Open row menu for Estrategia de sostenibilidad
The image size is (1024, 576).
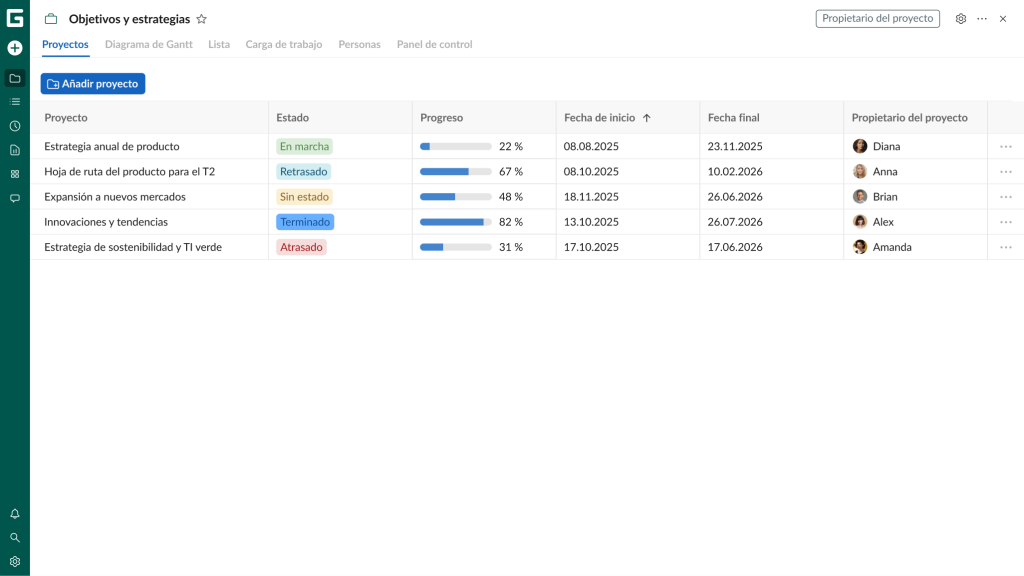point(1006,248)
